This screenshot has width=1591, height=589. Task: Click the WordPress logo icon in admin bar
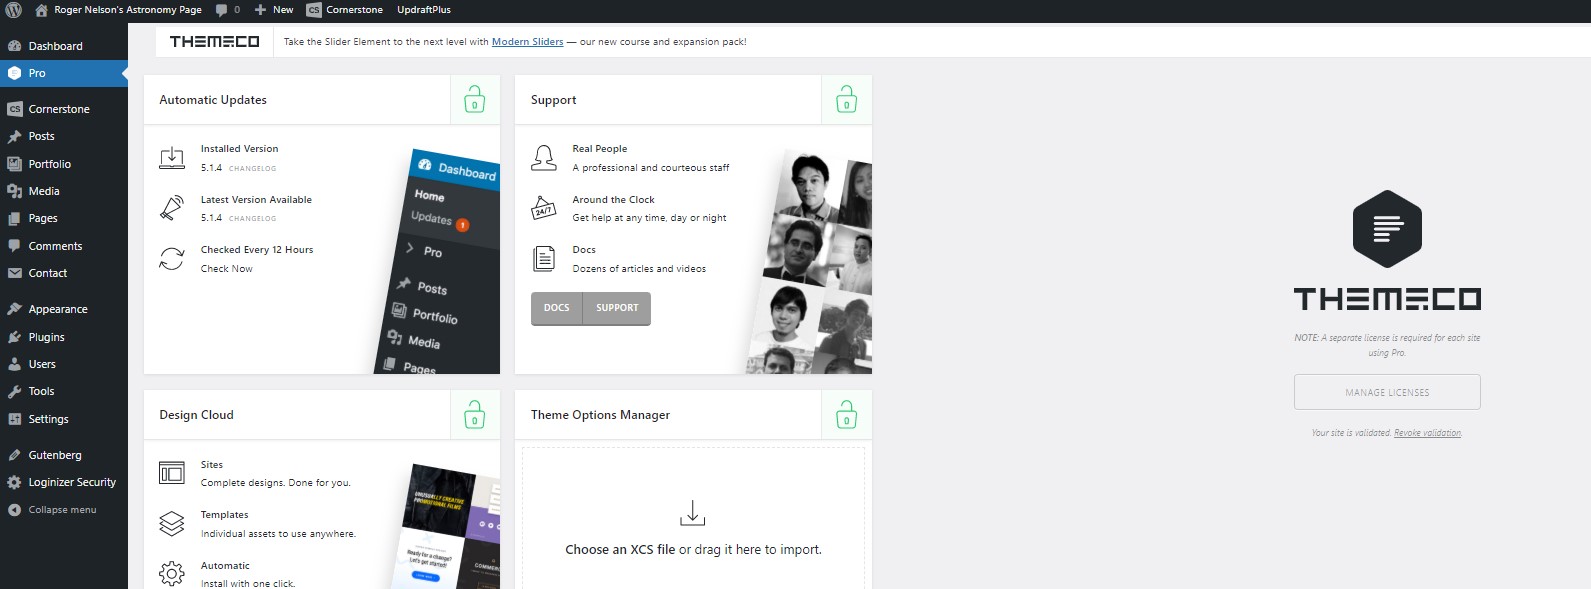(14, 10)
